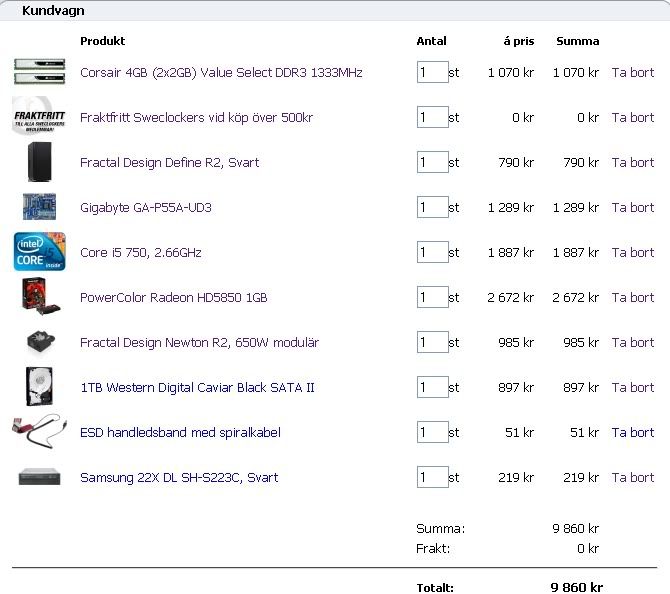Remove the ESD handledsband via Ta bort
The image size is (670, 594).
(x=633, y=433)
